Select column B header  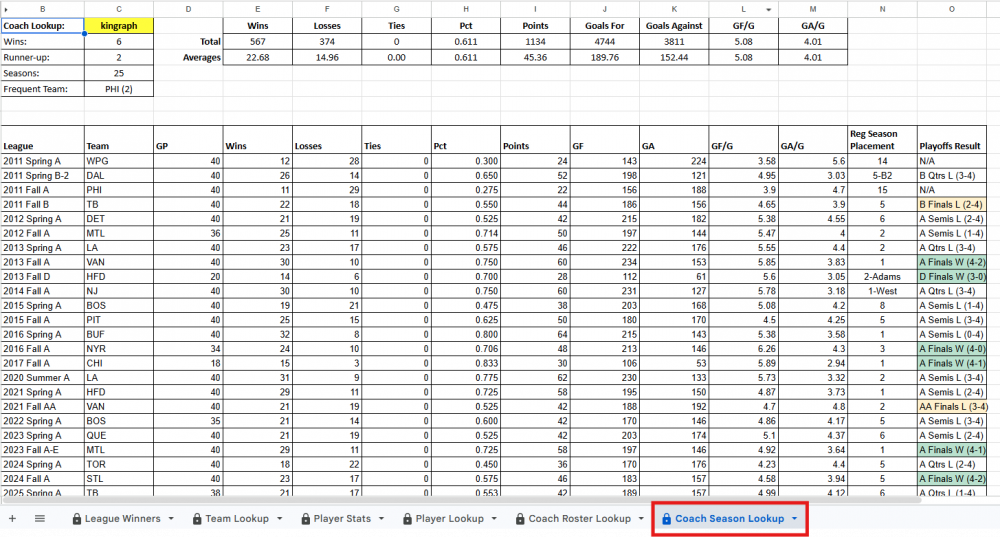tap(43, 9)
